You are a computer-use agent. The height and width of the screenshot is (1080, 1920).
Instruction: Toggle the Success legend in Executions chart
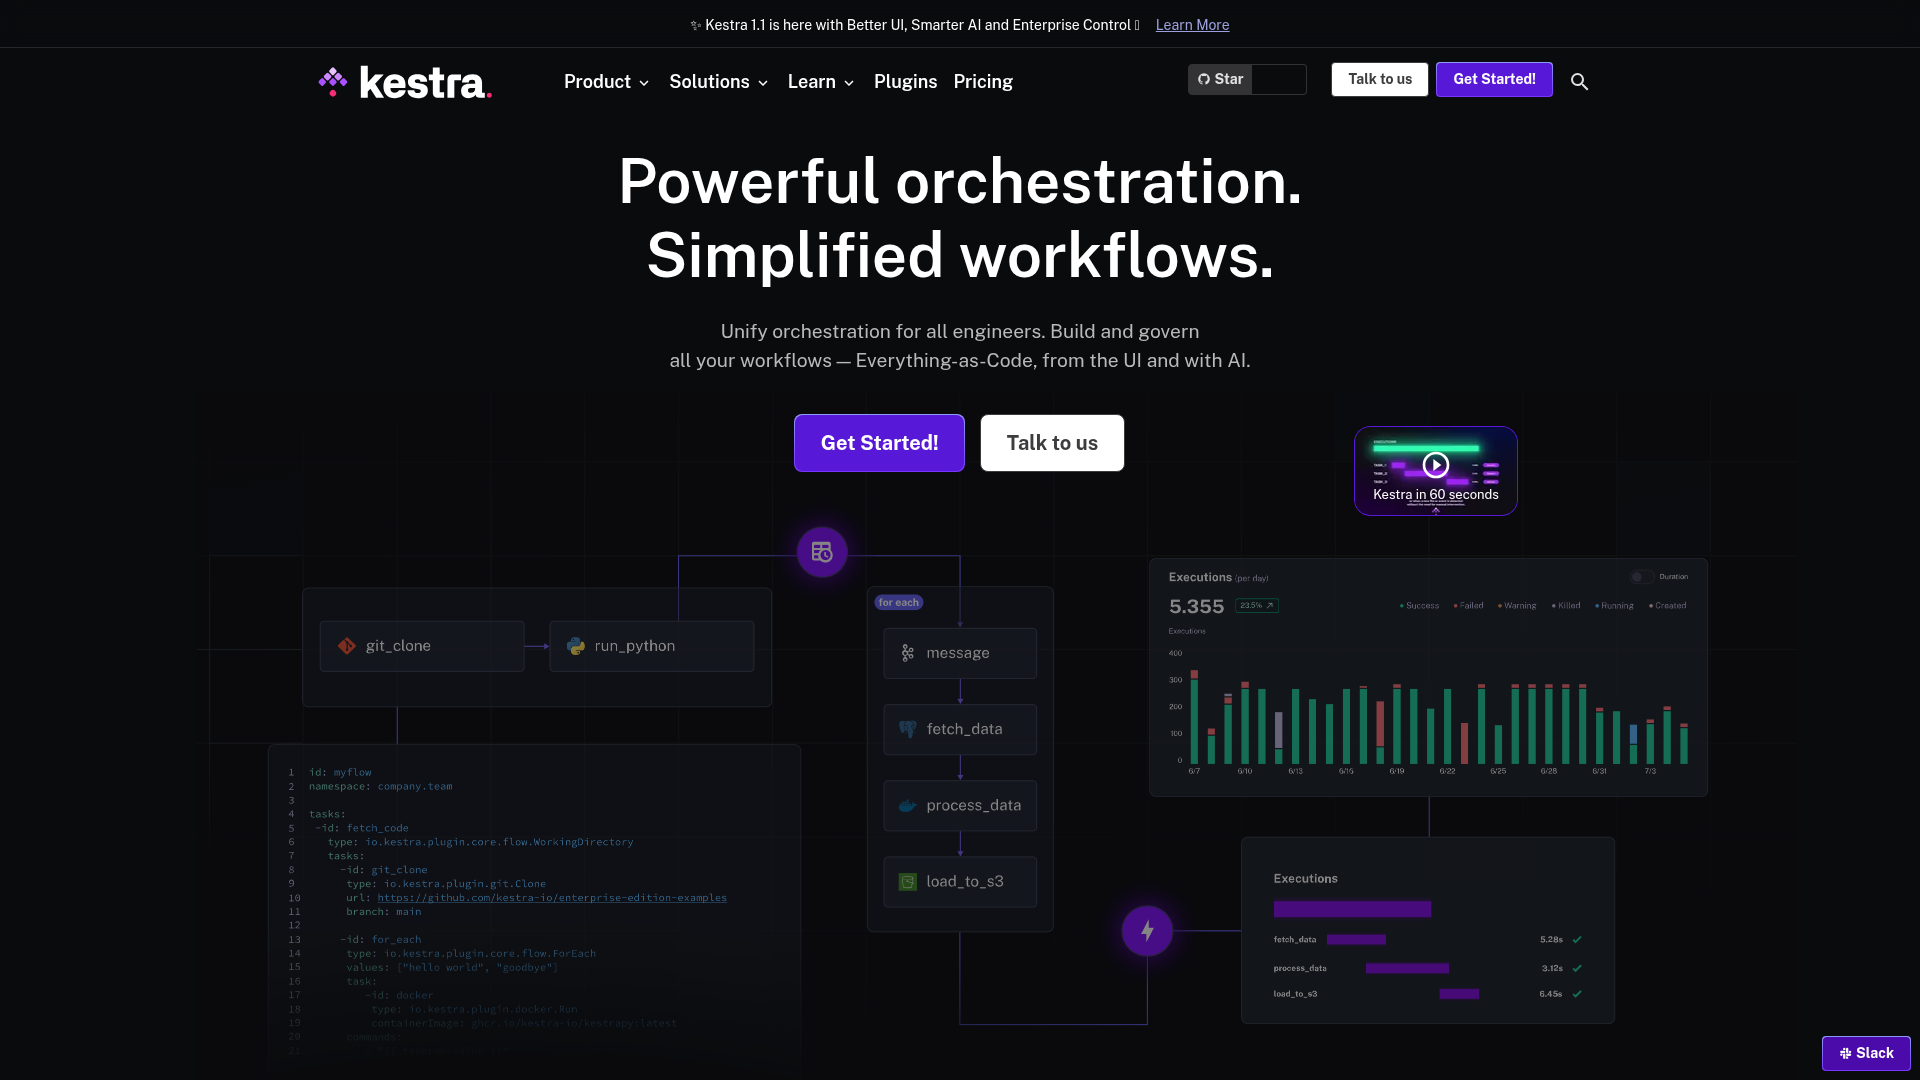1420,605
